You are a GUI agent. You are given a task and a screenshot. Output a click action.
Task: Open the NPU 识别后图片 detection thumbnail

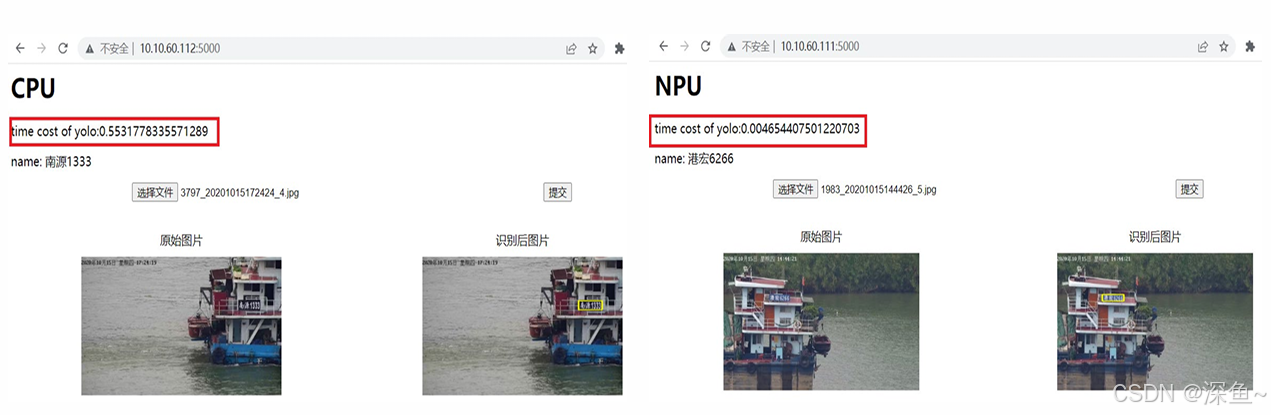(1155, 321)
